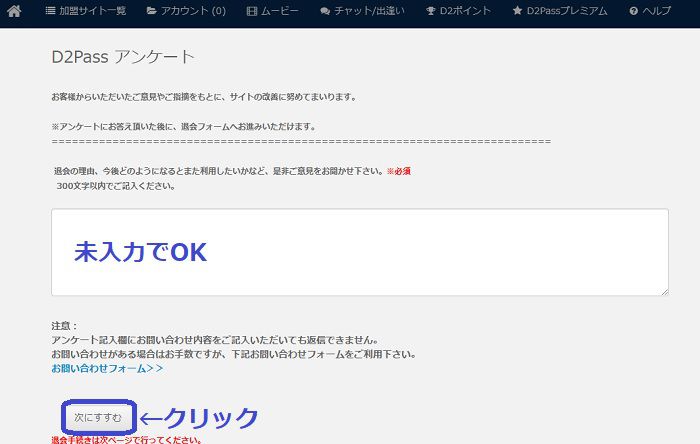Go to the home page via house icon
The width and height of the screenshot is (700, 444).
tap(14, 11)
